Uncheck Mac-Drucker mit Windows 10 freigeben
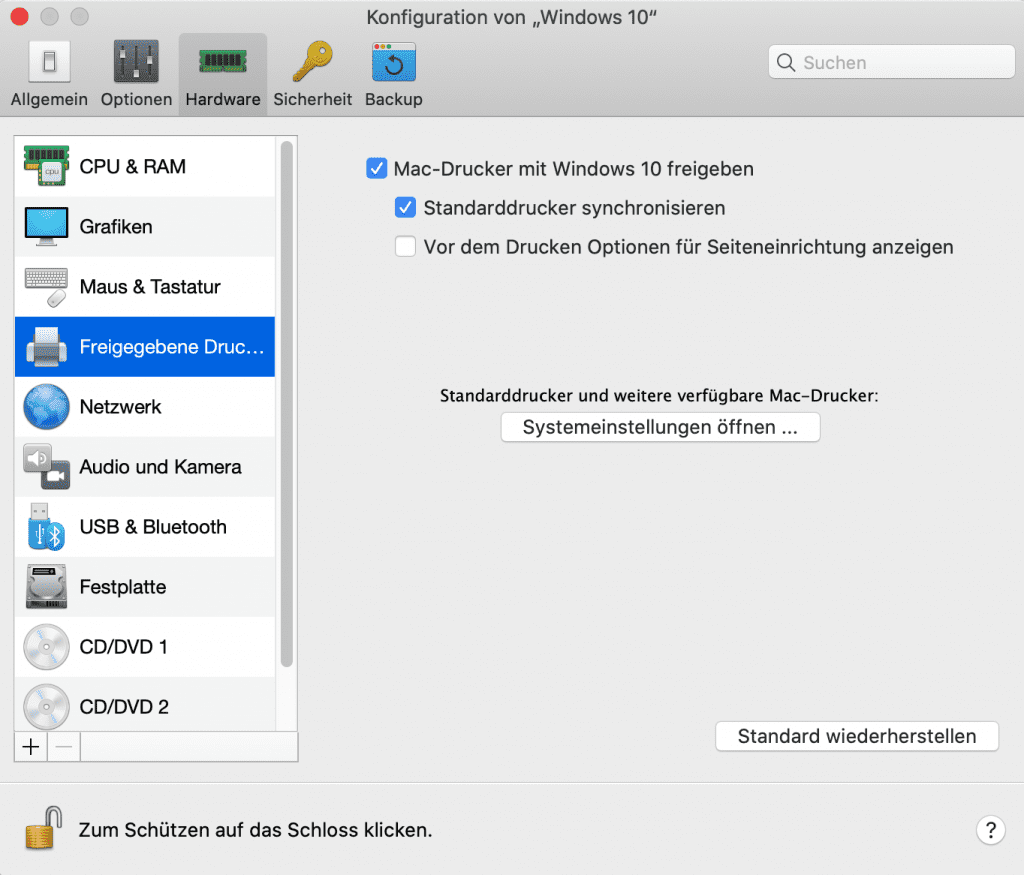Screen dimensions: 1024x875 pos(377,169)
